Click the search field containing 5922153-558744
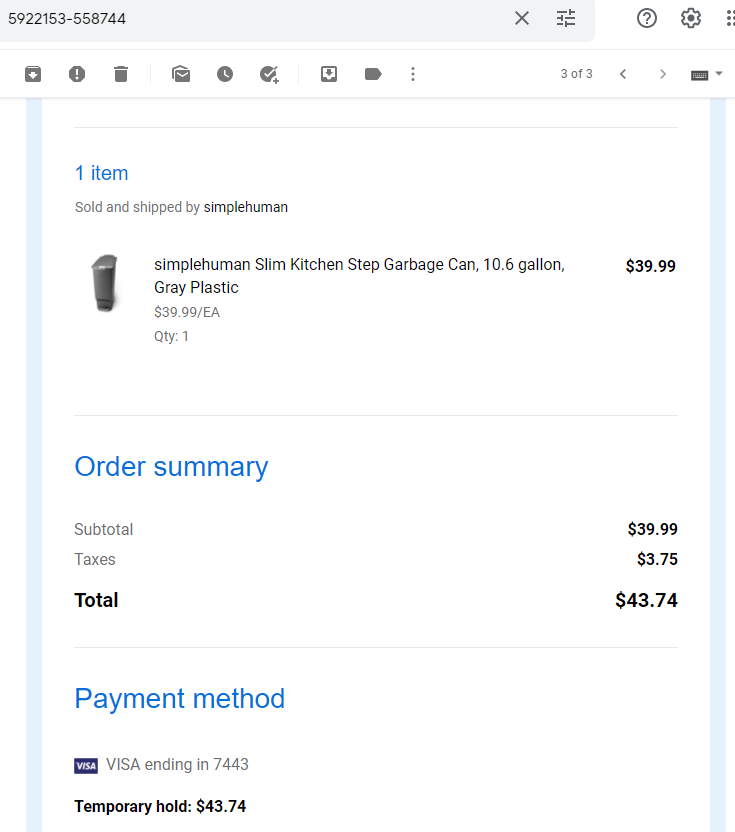Viewport: 735px width, 832px height. pos(255,19)
